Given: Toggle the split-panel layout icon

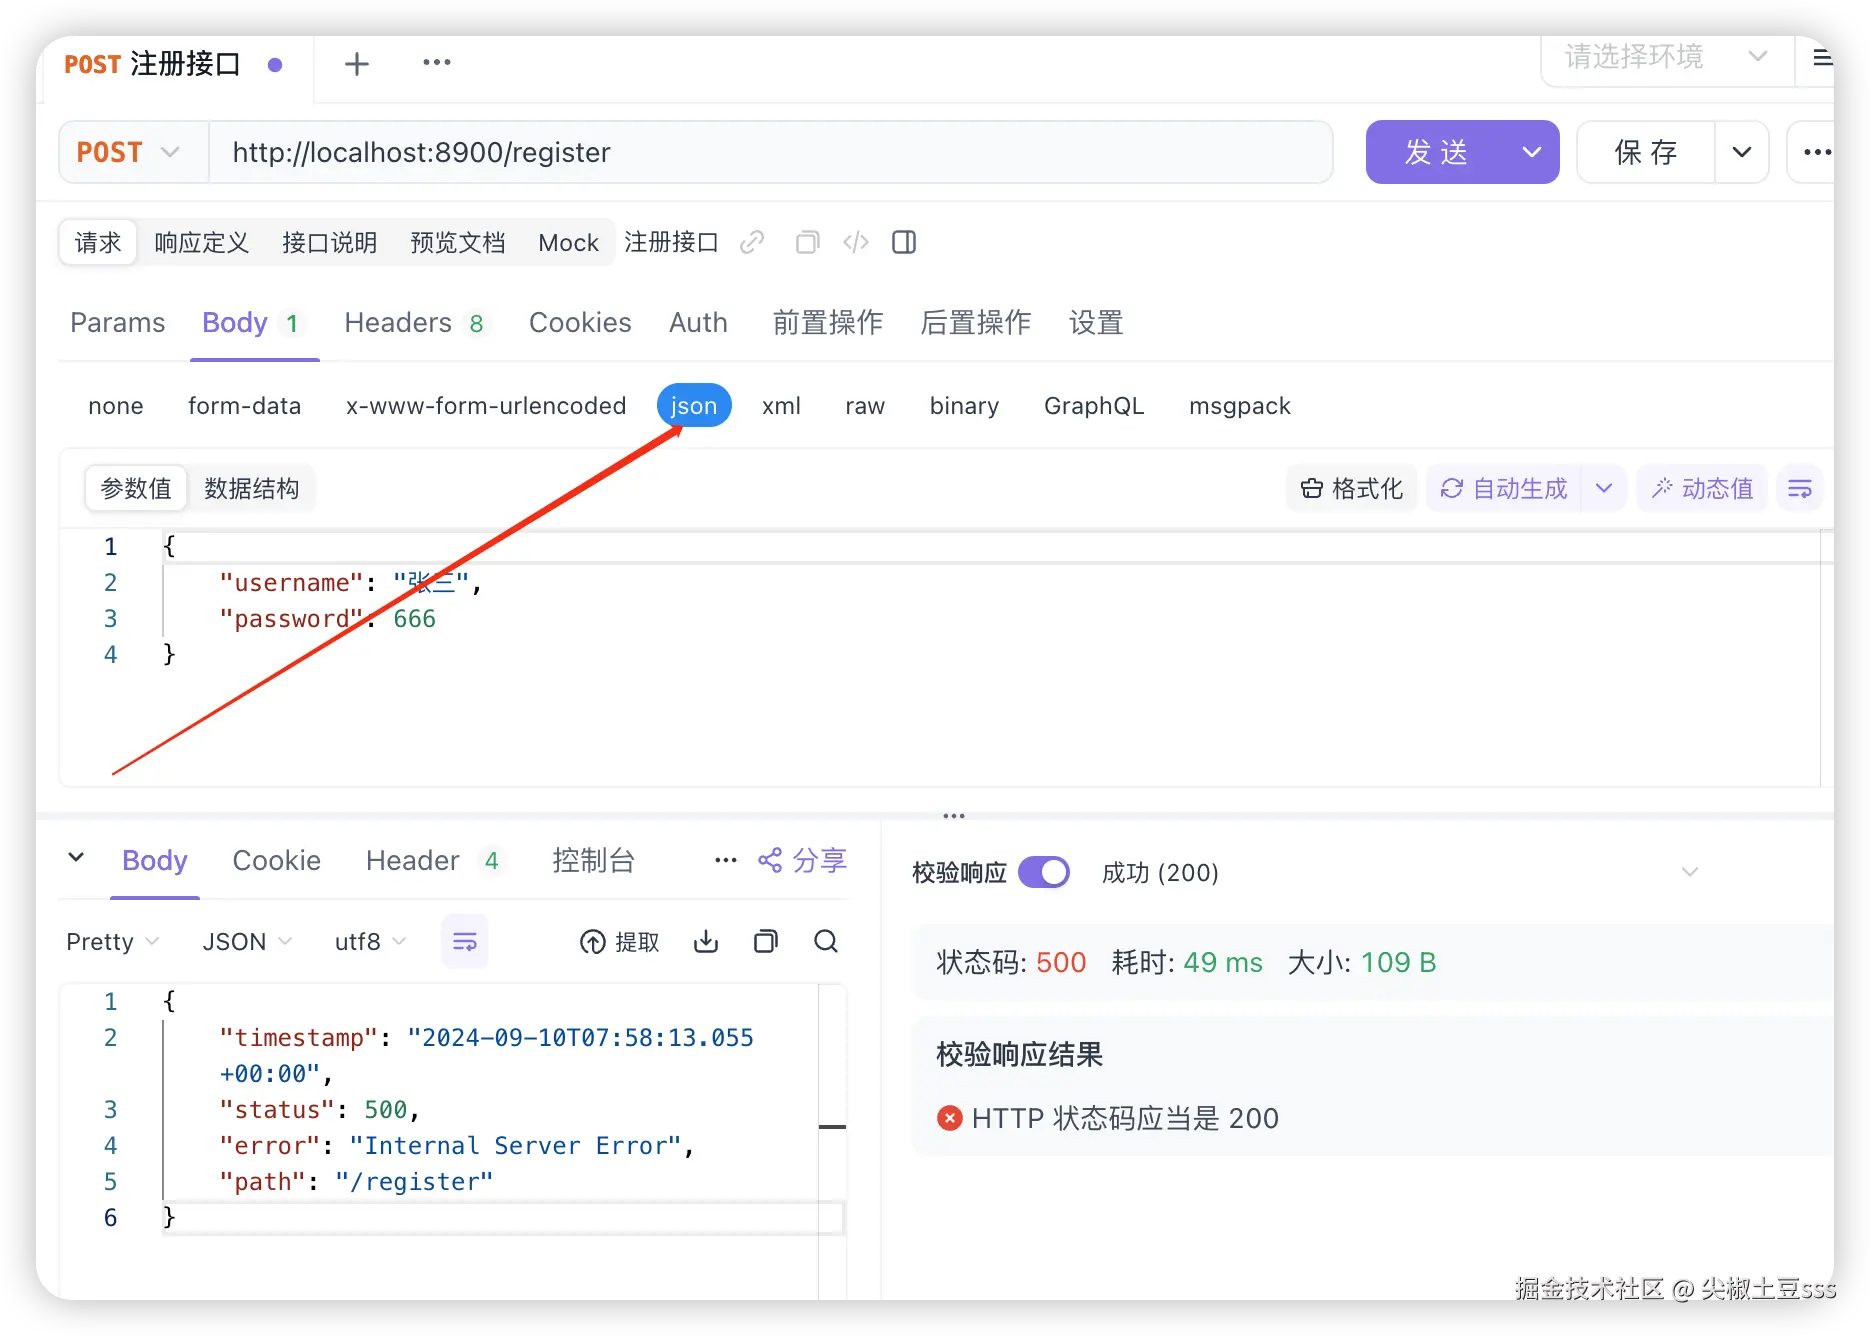Looking at the screenshot, I should click(x=904, y=242).
